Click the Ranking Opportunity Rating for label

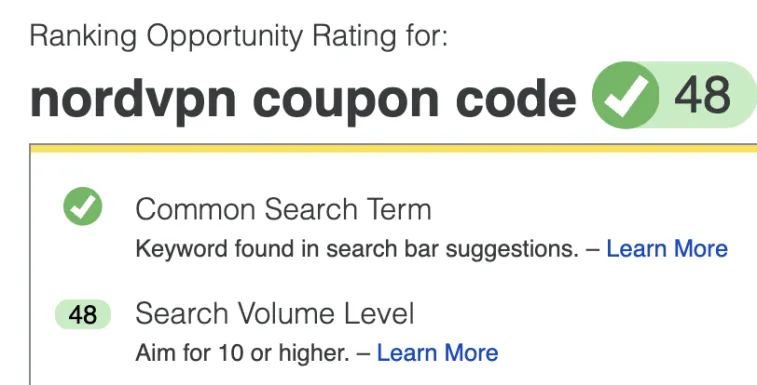pos(239,36)
